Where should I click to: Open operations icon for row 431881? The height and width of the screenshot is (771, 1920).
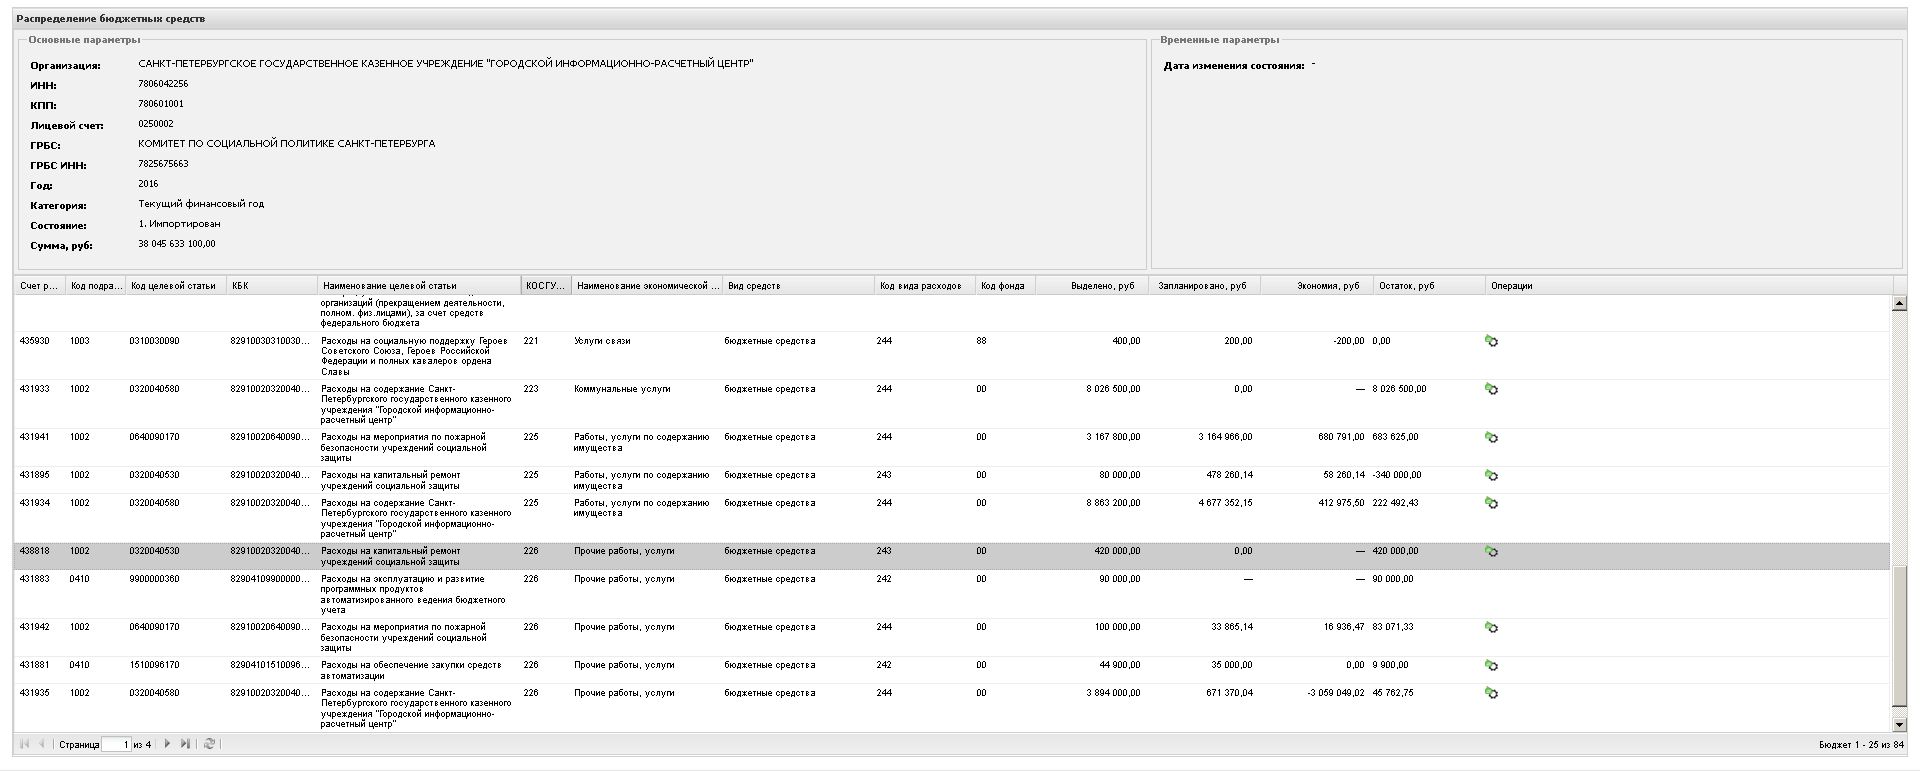pos(1491,666)
